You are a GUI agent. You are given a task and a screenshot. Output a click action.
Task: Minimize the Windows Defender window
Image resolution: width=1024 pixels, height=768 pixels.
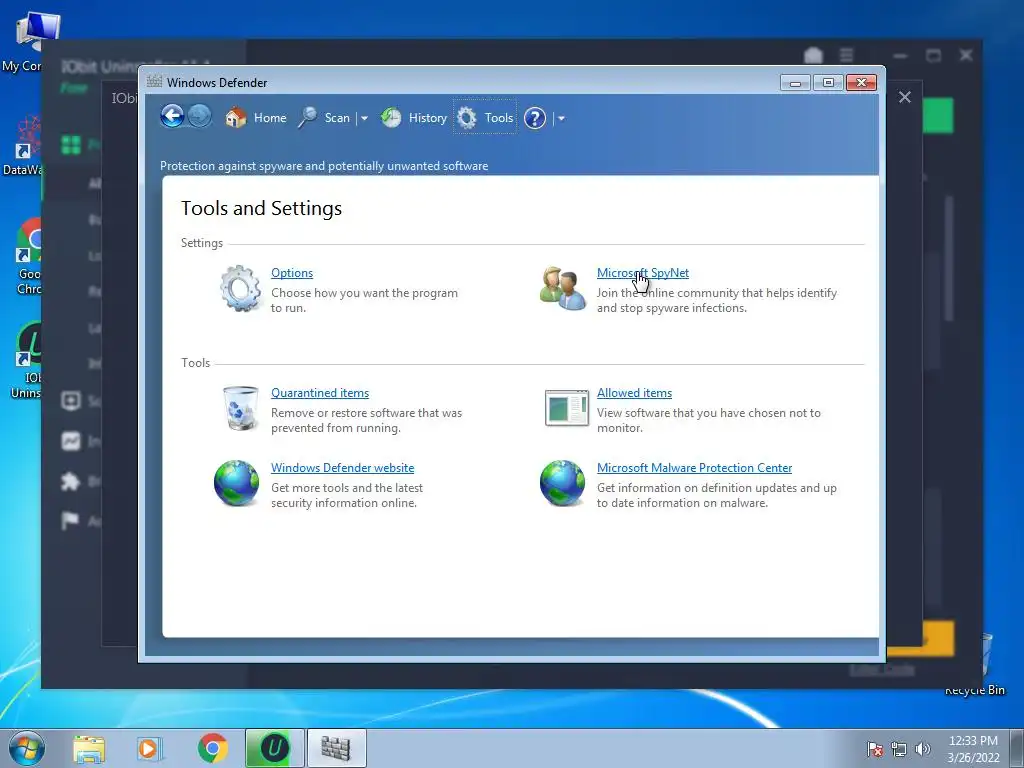pyautogui.click(x=795, y=83)
